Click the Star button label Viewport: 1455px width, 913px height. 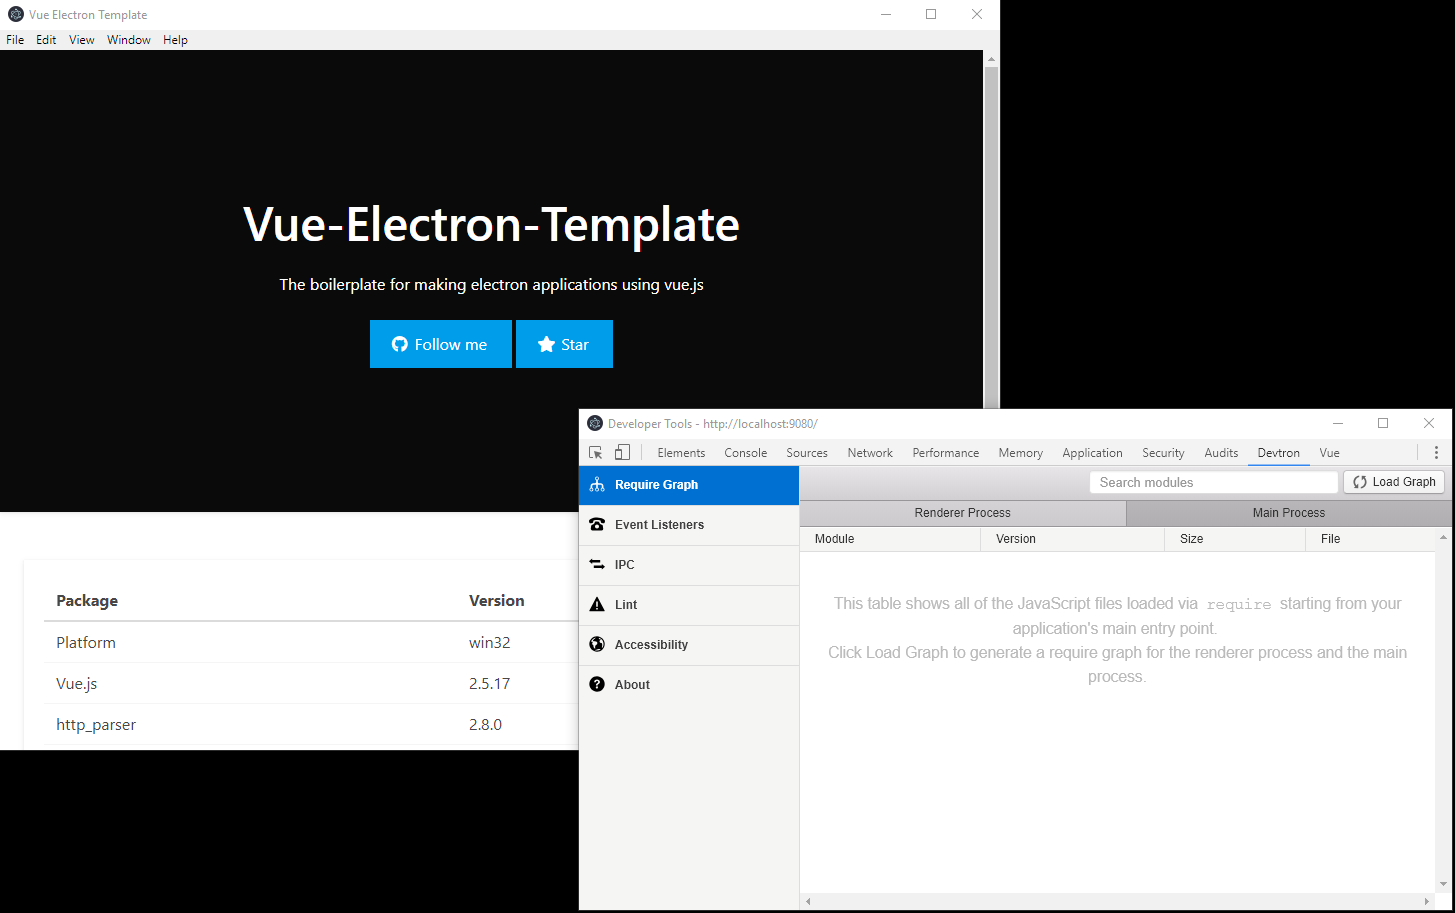[x=575, y=344]
